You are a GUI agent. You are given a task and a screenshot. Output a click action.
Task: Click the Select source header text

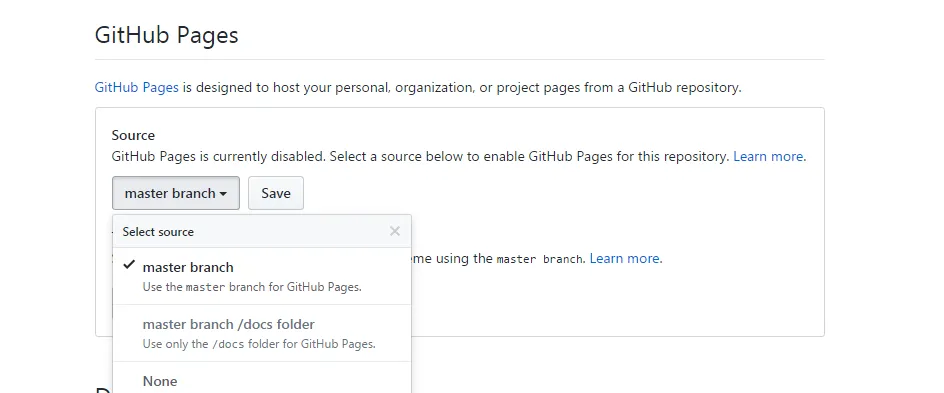[158, 232]
